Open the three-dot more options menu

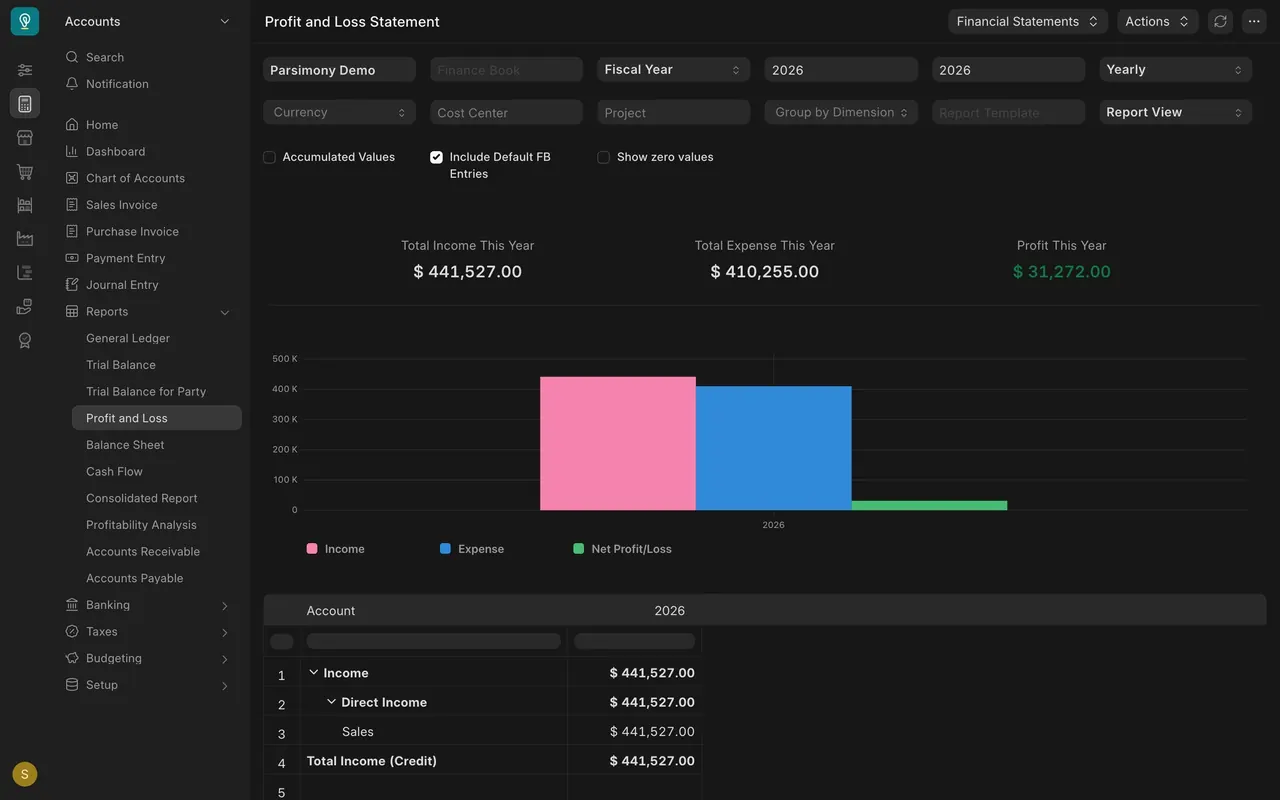tap(1254, 21)
